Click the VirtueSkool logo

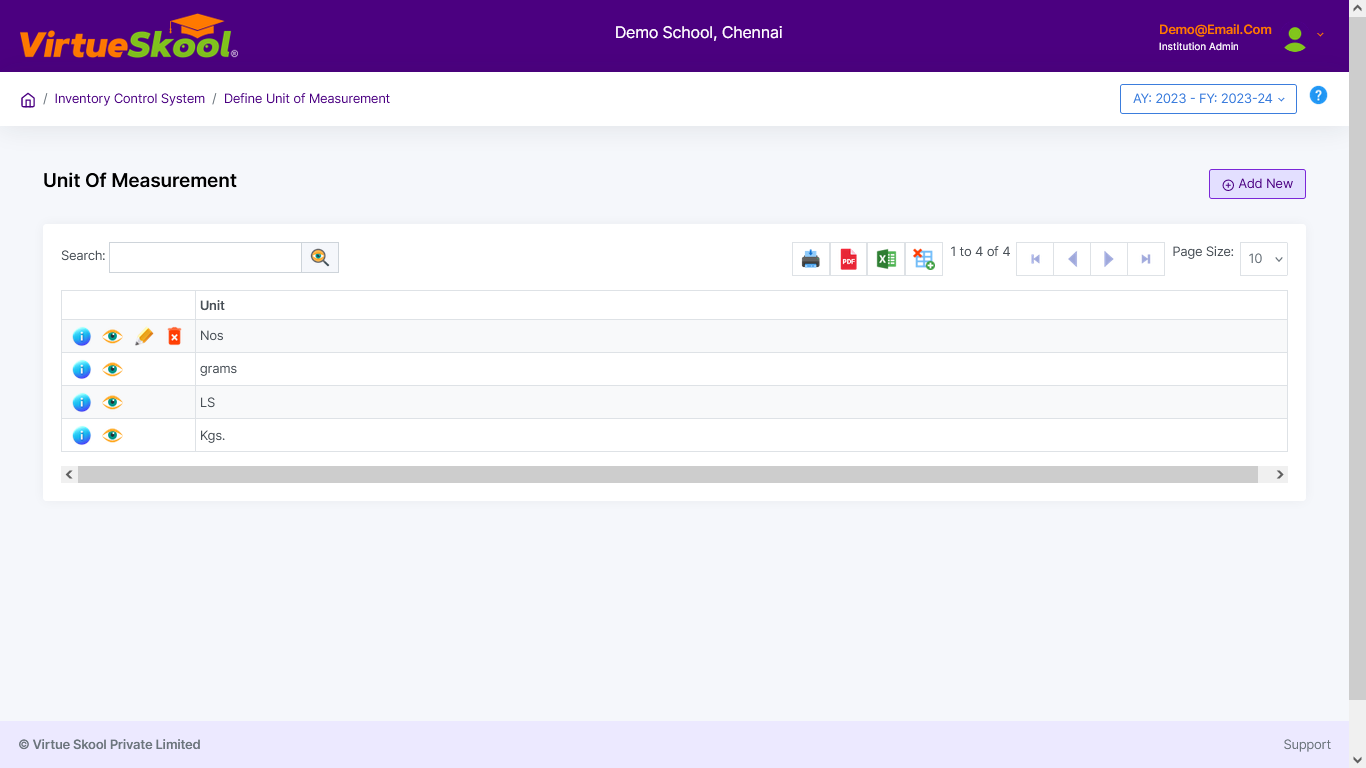click(129, 38)
